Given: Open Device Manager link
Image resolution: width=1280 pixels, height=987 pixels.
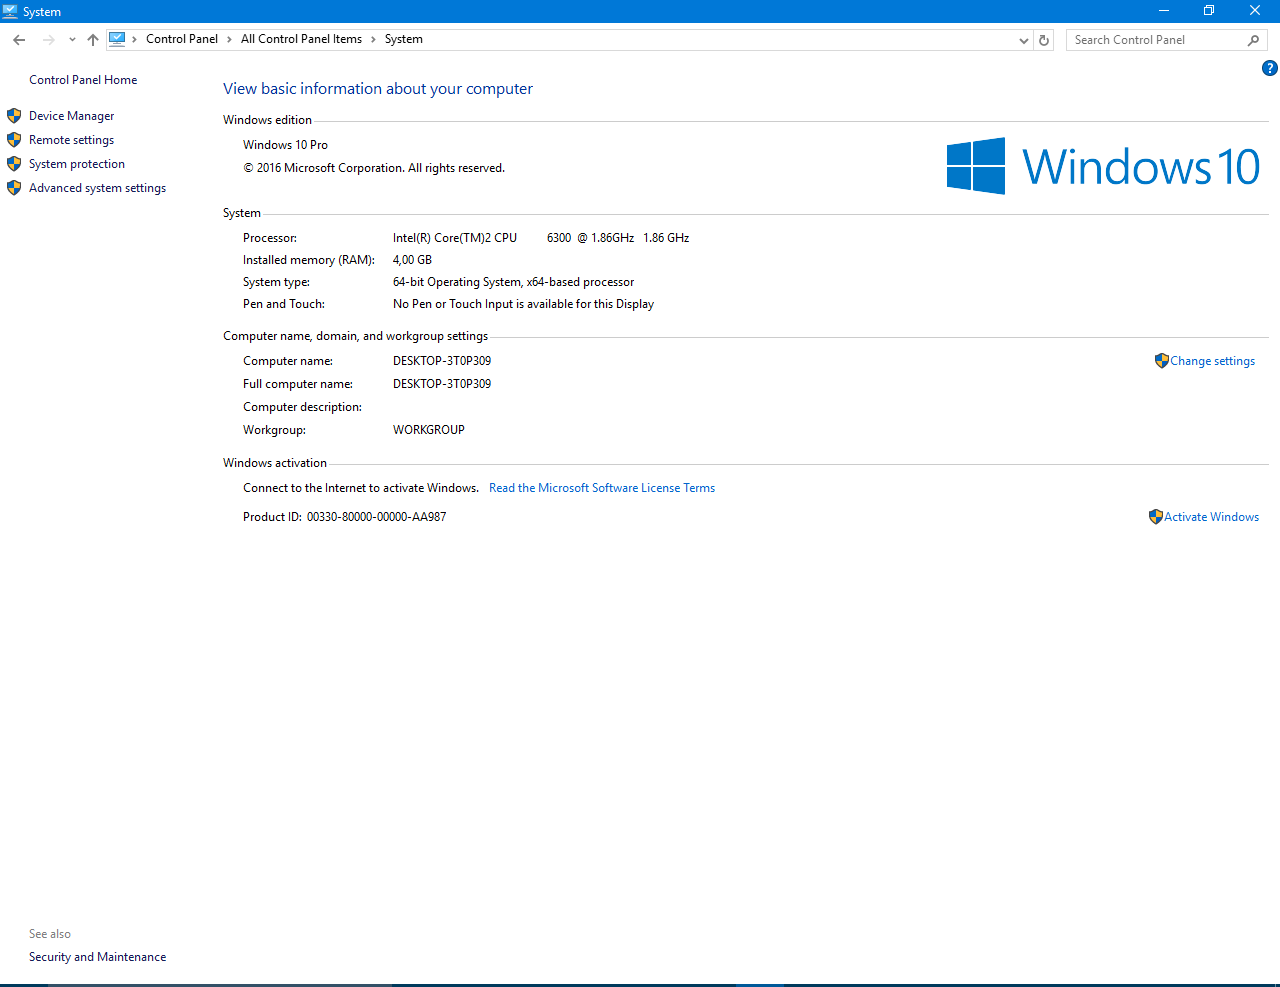Looking at the screenshot, I should [x=71, y=116].
